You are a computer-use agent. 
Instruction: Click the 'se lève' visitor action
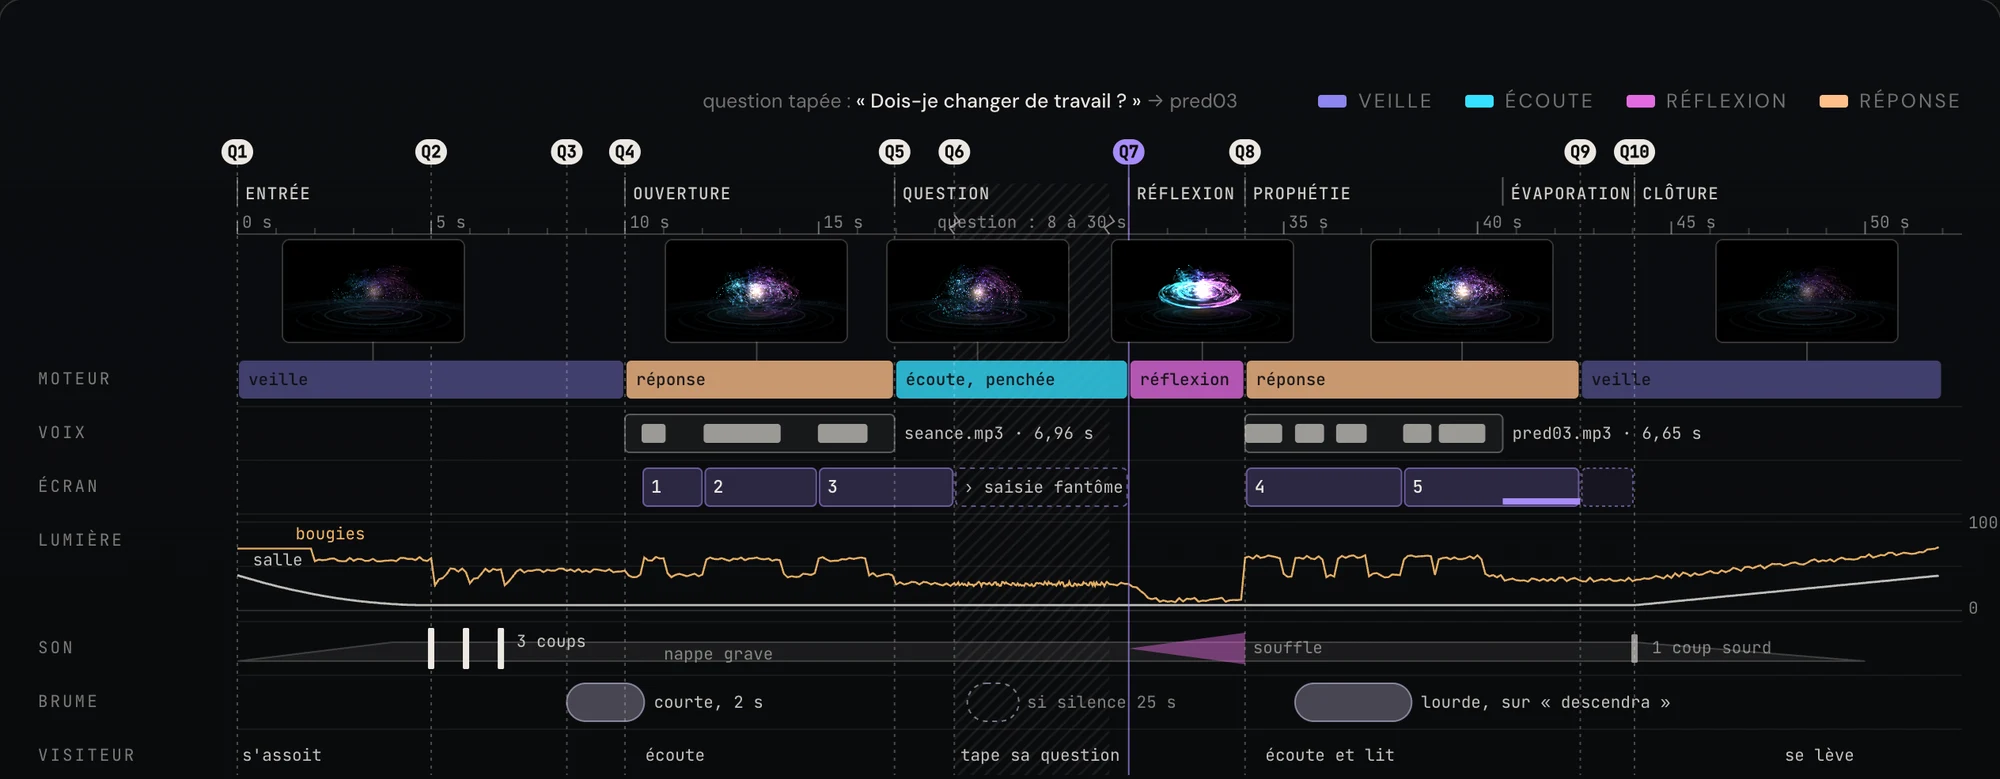(1819, 755)
